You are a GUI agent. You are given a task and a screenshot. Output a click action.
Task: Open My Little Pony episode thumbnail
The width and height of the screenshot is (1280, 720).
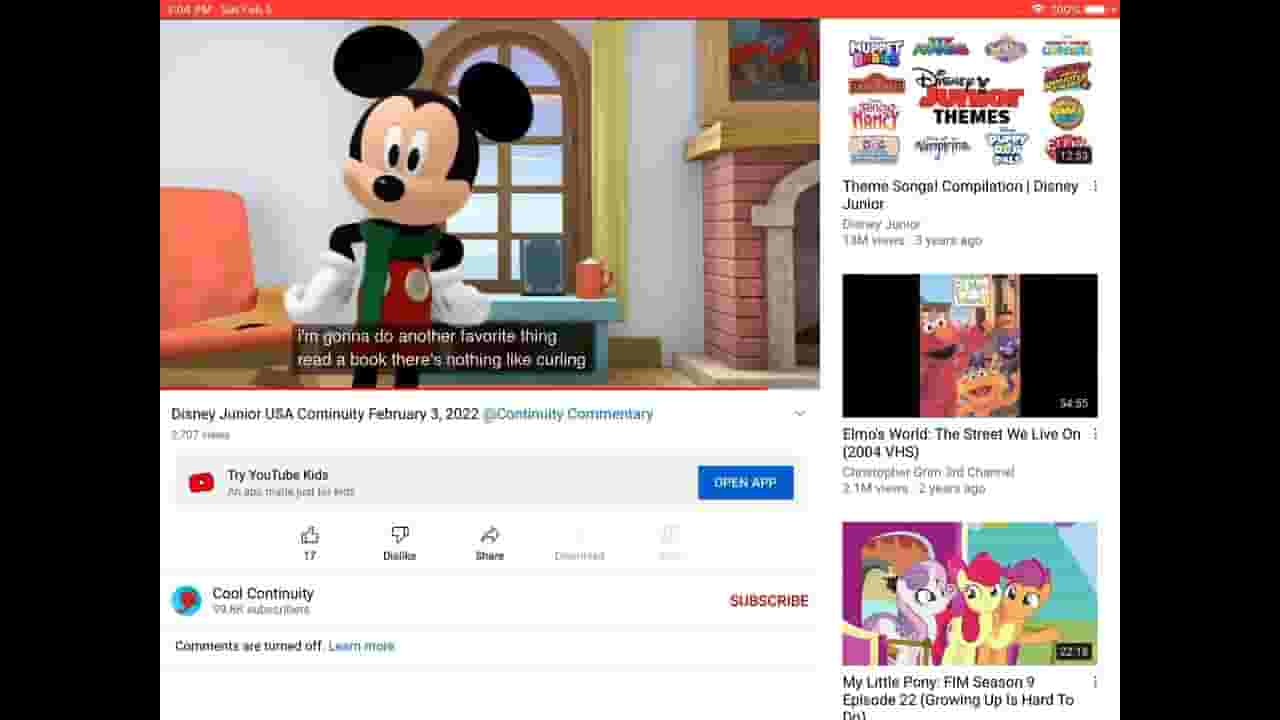tap(970, 593)
